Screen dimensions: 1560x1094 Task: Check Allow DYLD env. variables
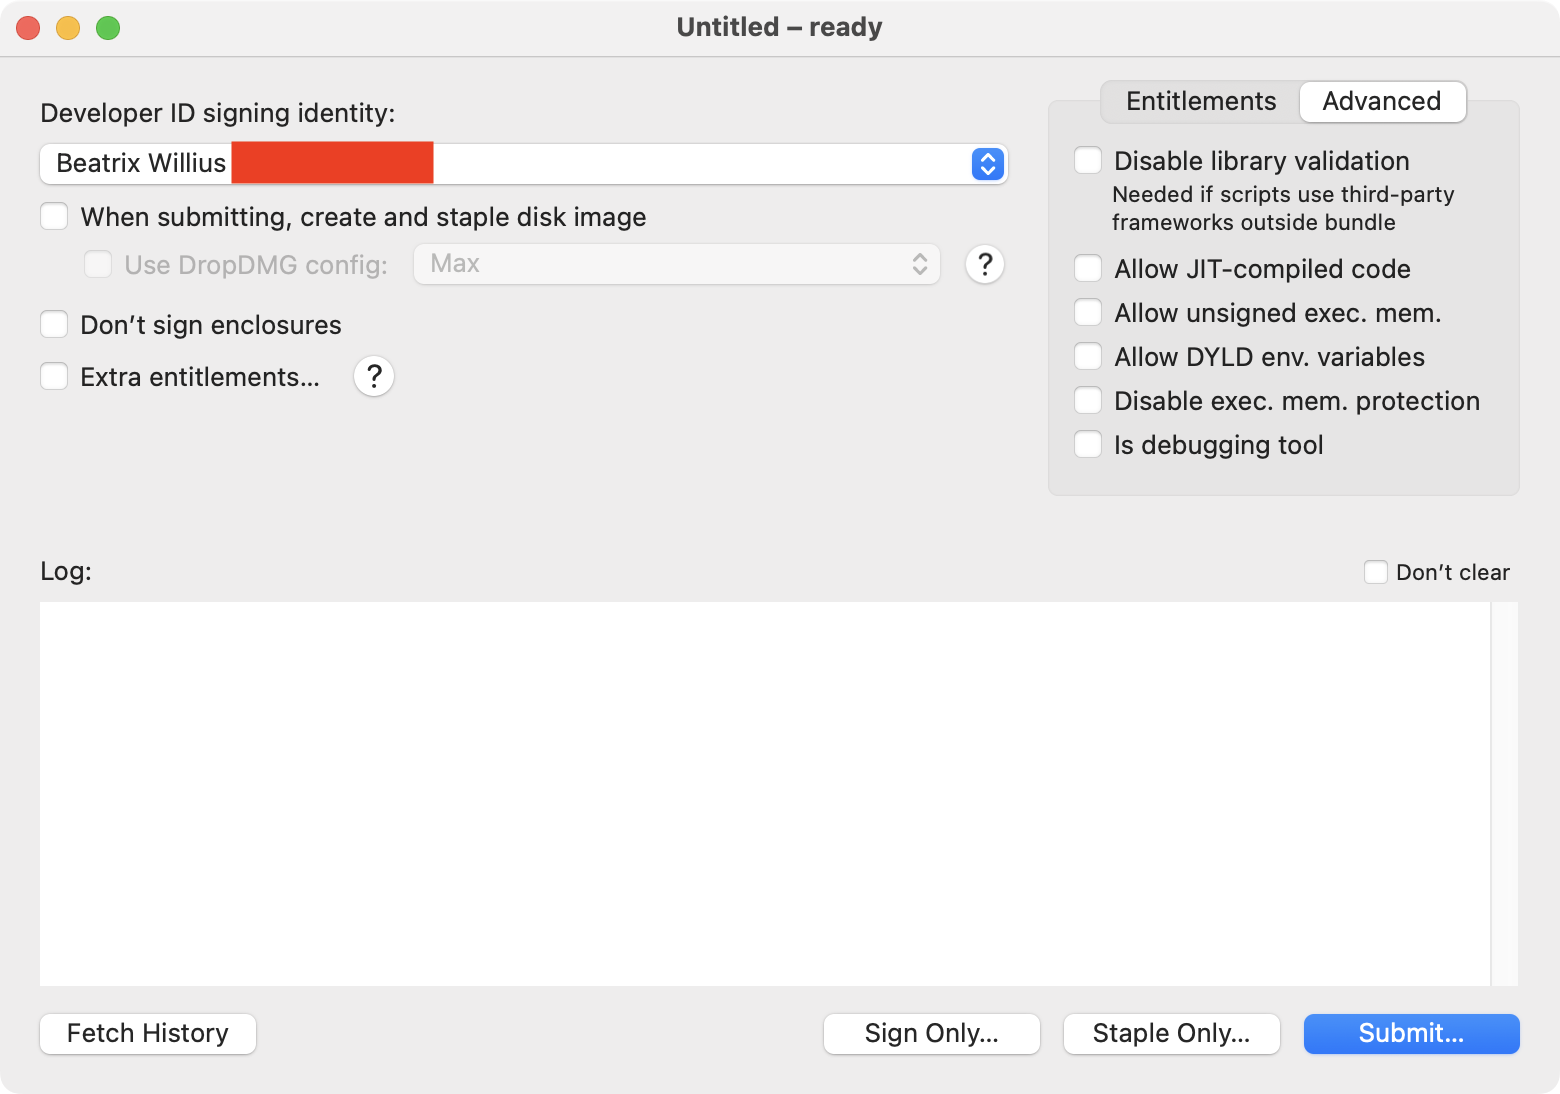coord(1088,357)
